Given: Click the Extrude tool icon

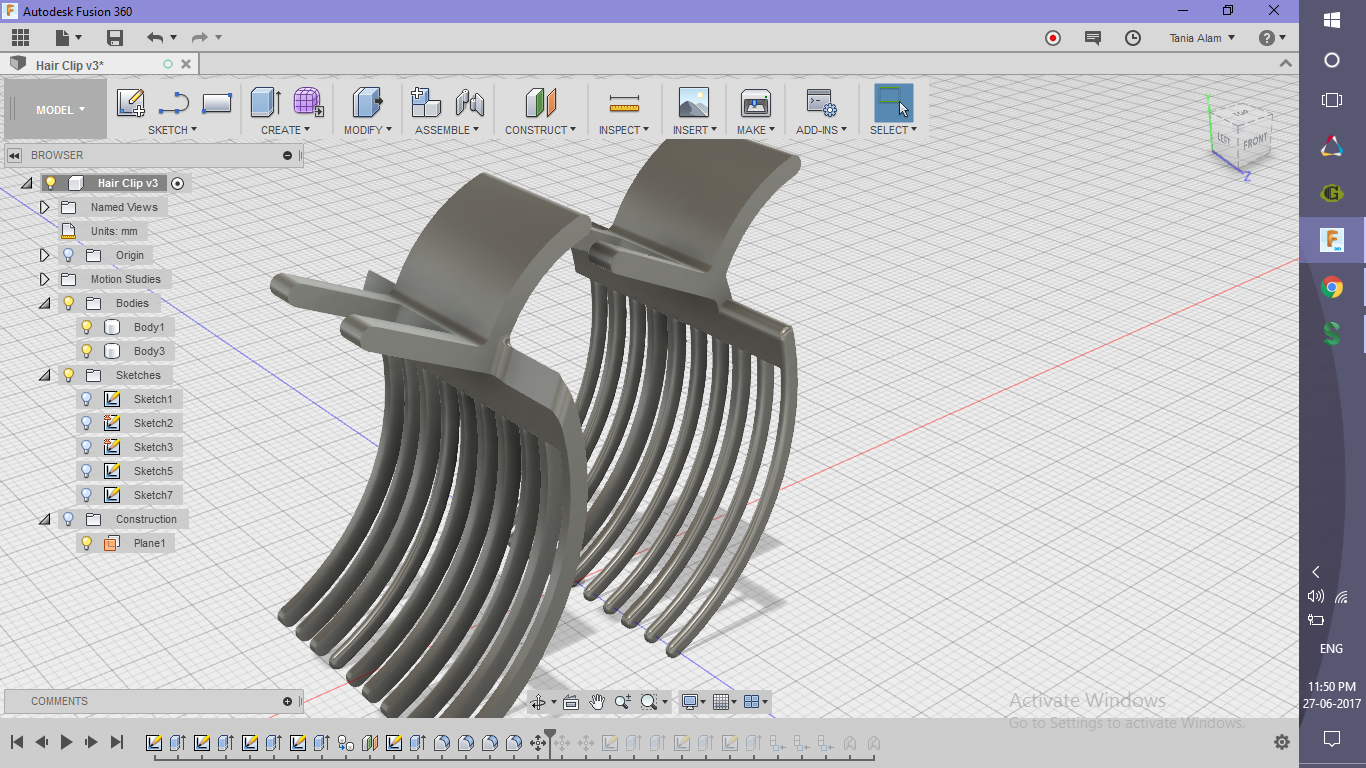Looking at the screenshot, I should click(266, 102).
